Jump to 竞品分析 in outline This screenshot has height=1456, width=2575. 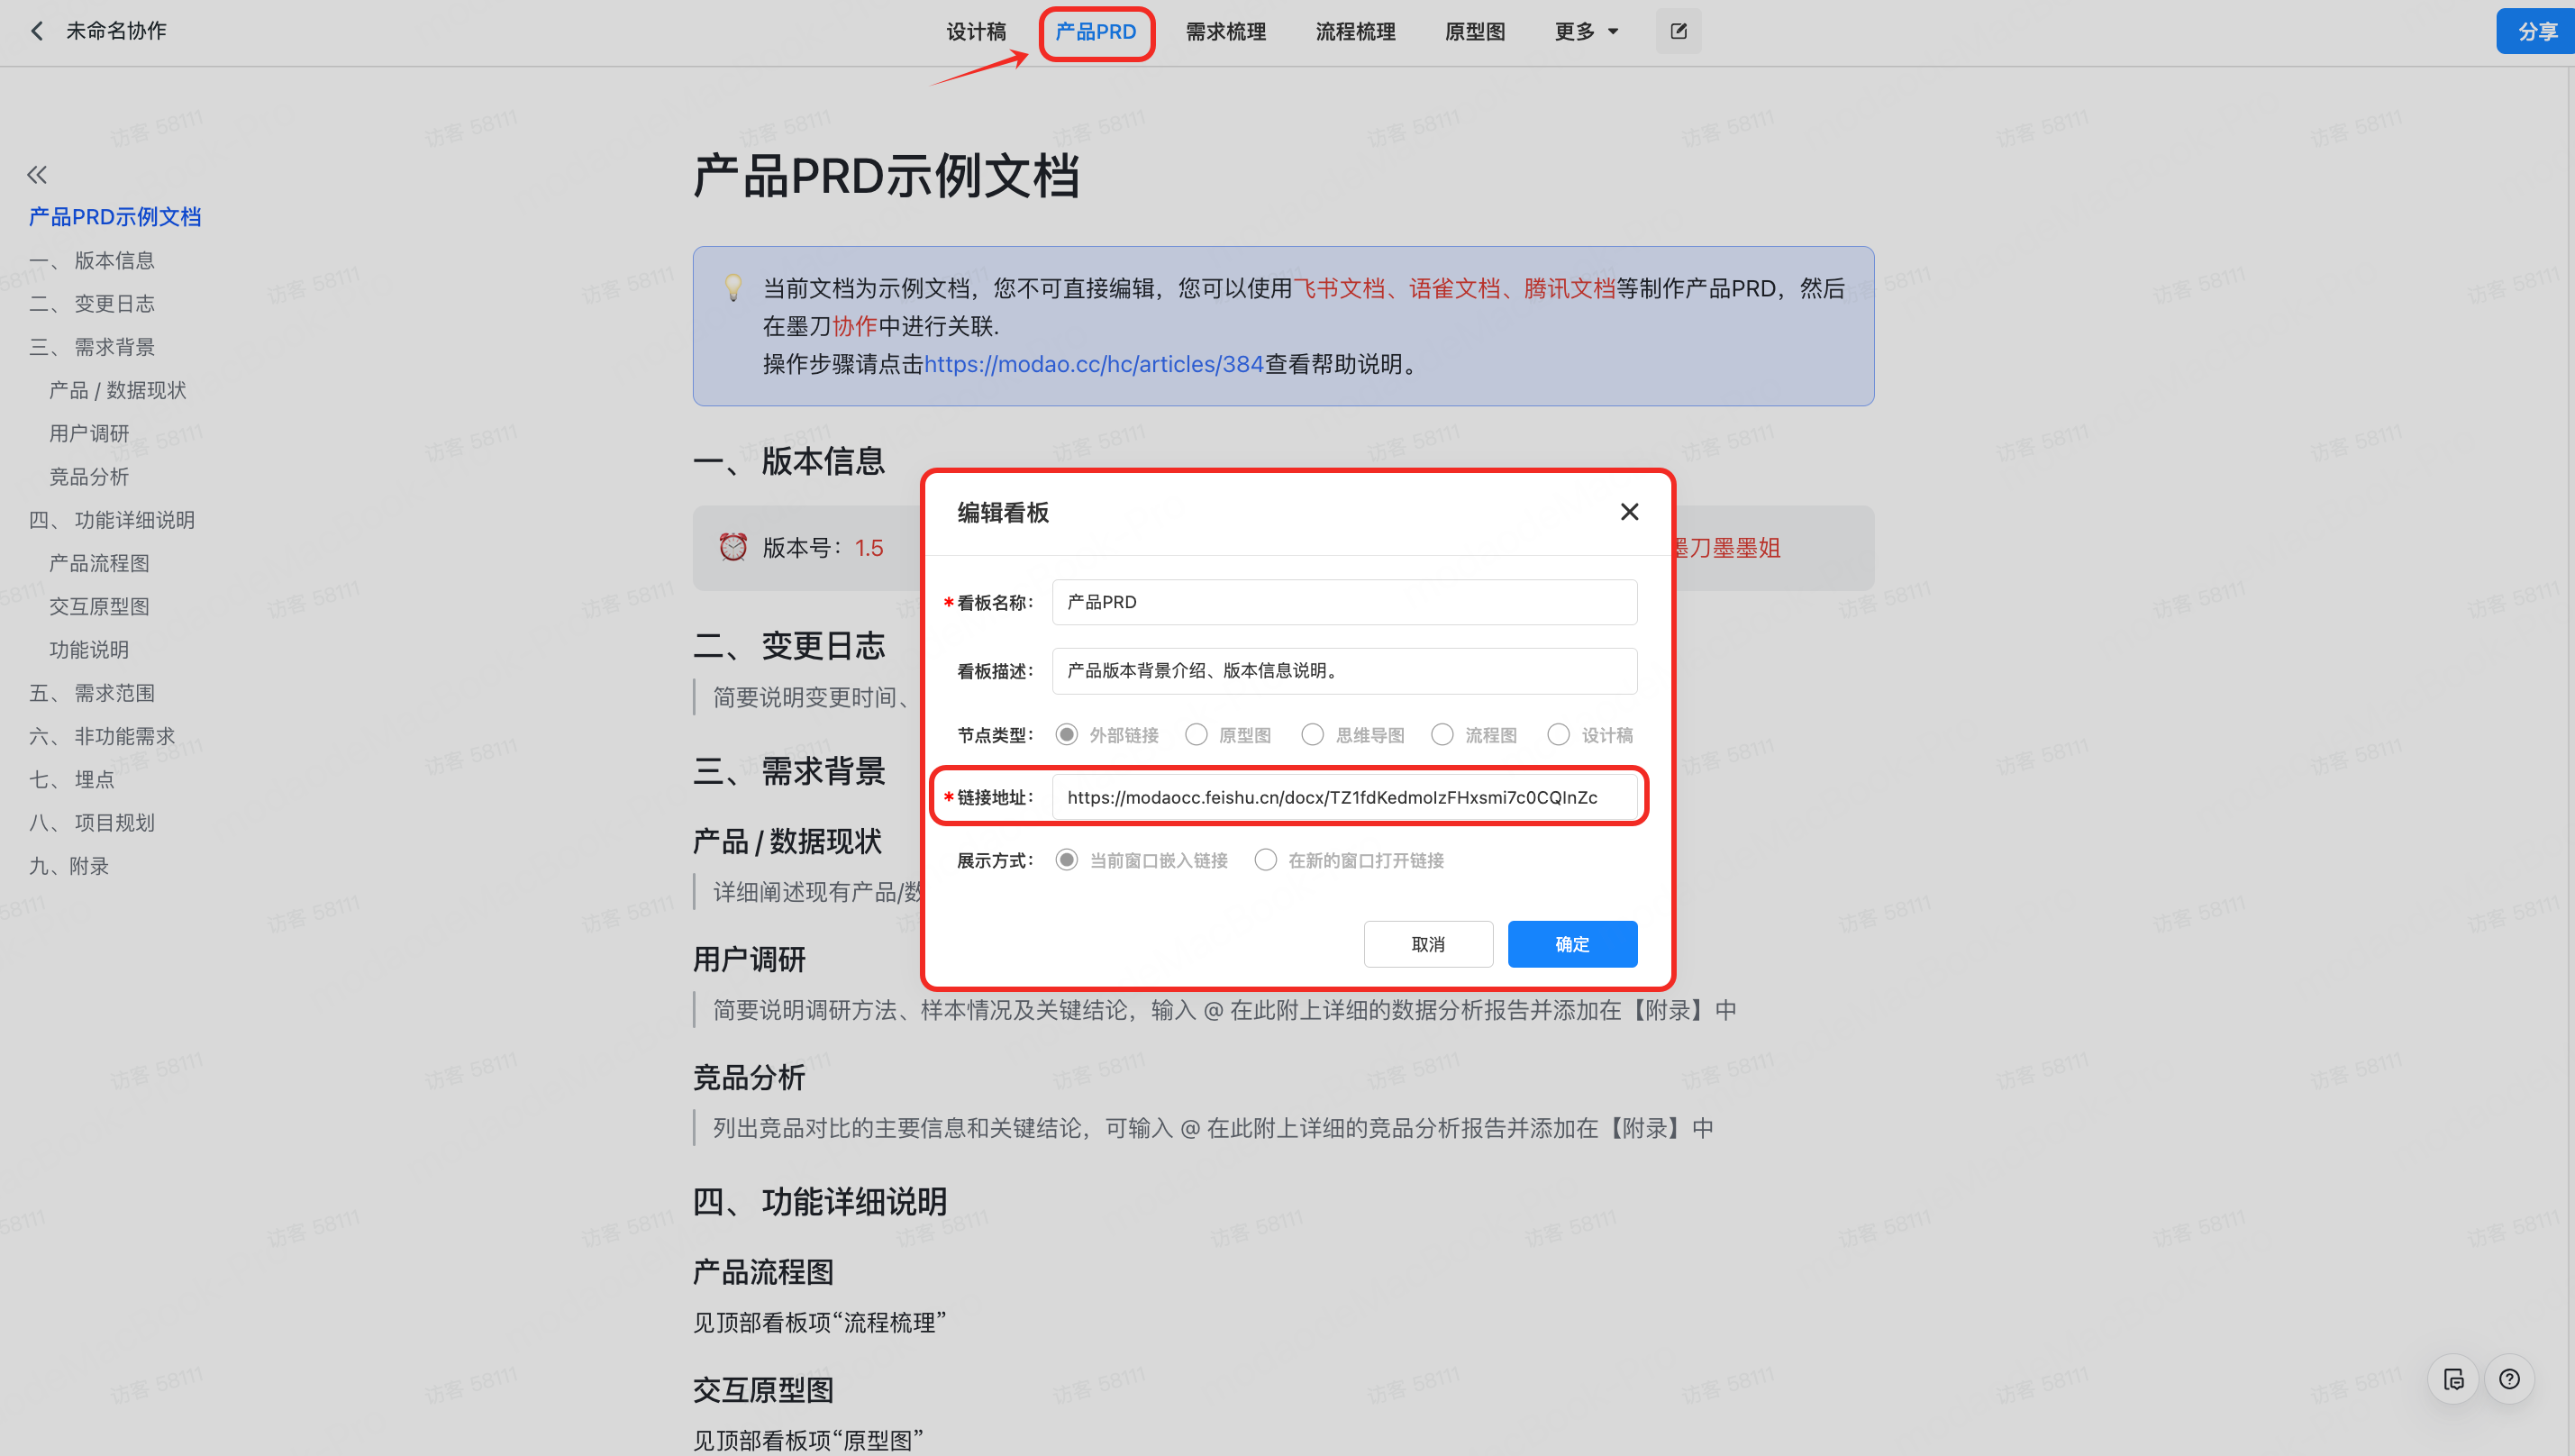89,476
